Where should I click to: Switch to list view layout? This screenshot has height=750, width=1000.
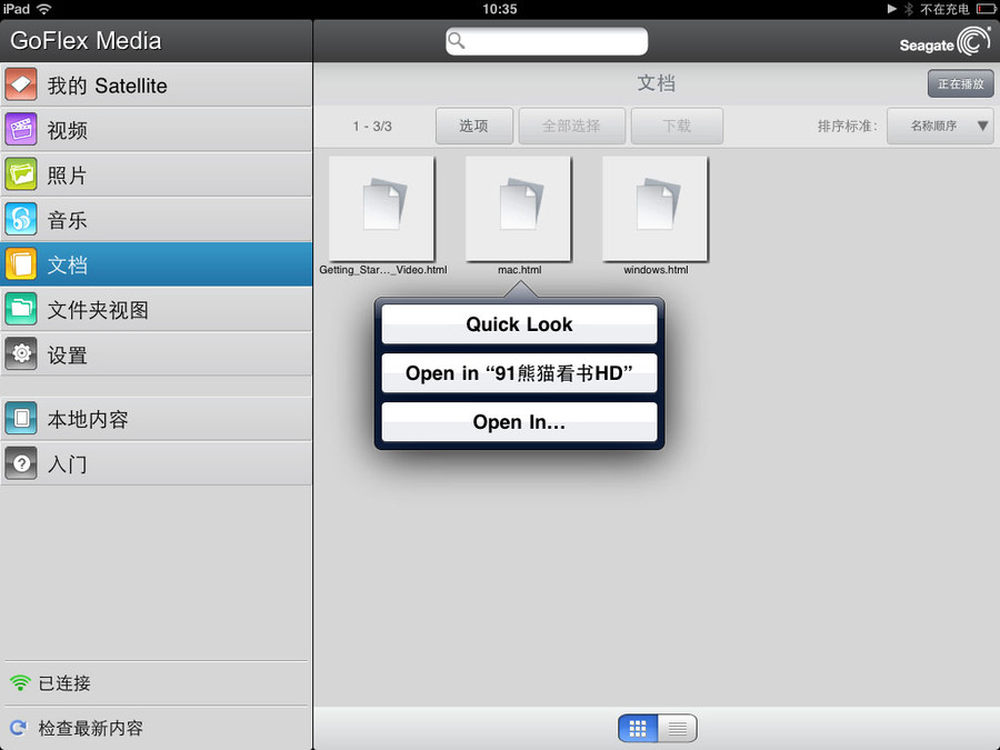[x=677, y=728]
